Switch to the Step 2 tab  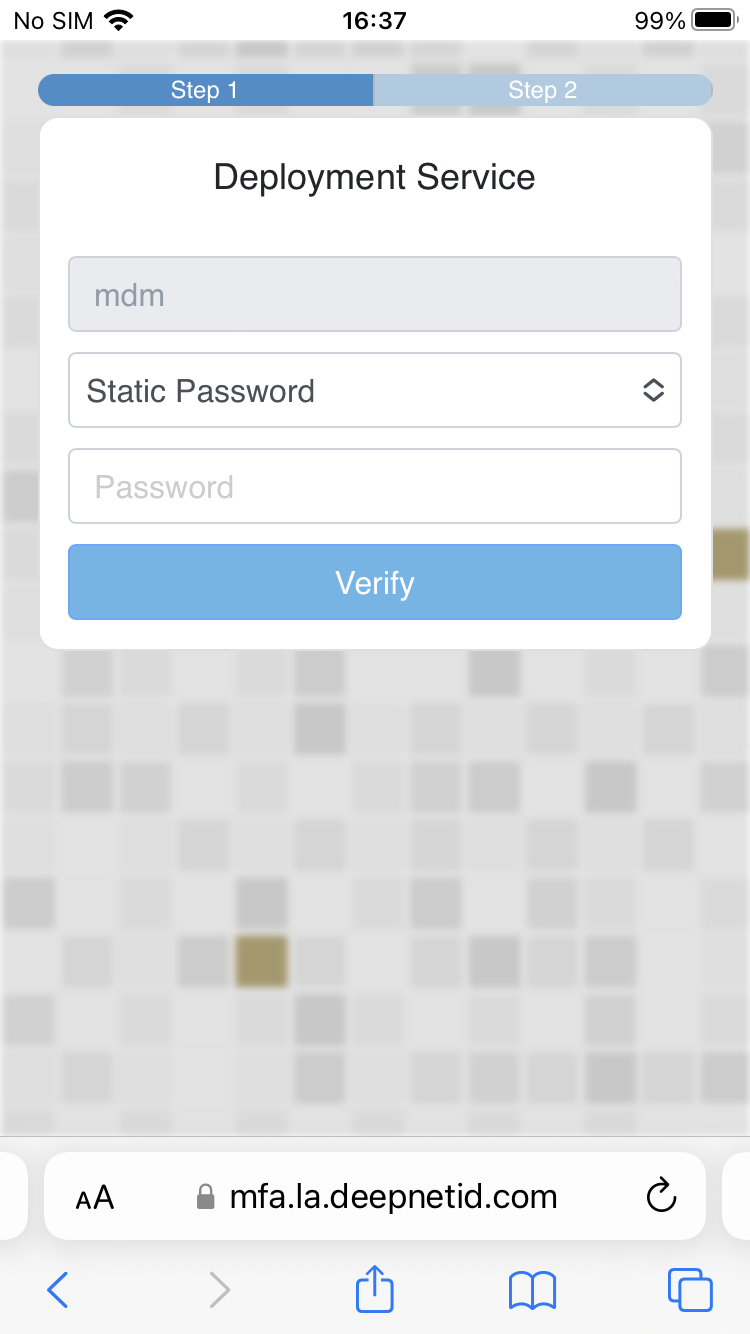(543, 90)
